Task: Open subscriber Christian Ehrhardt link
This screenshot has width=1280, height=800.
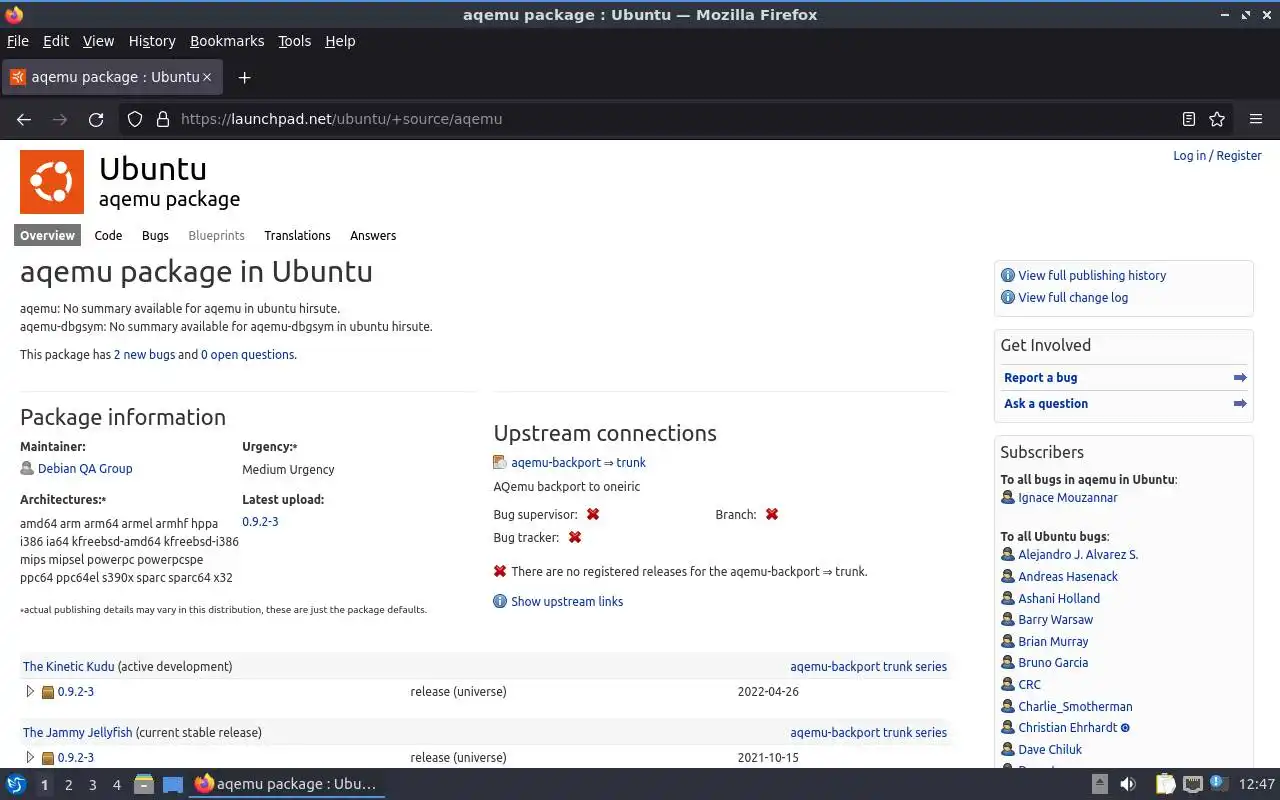Action: click(1068, 727)
